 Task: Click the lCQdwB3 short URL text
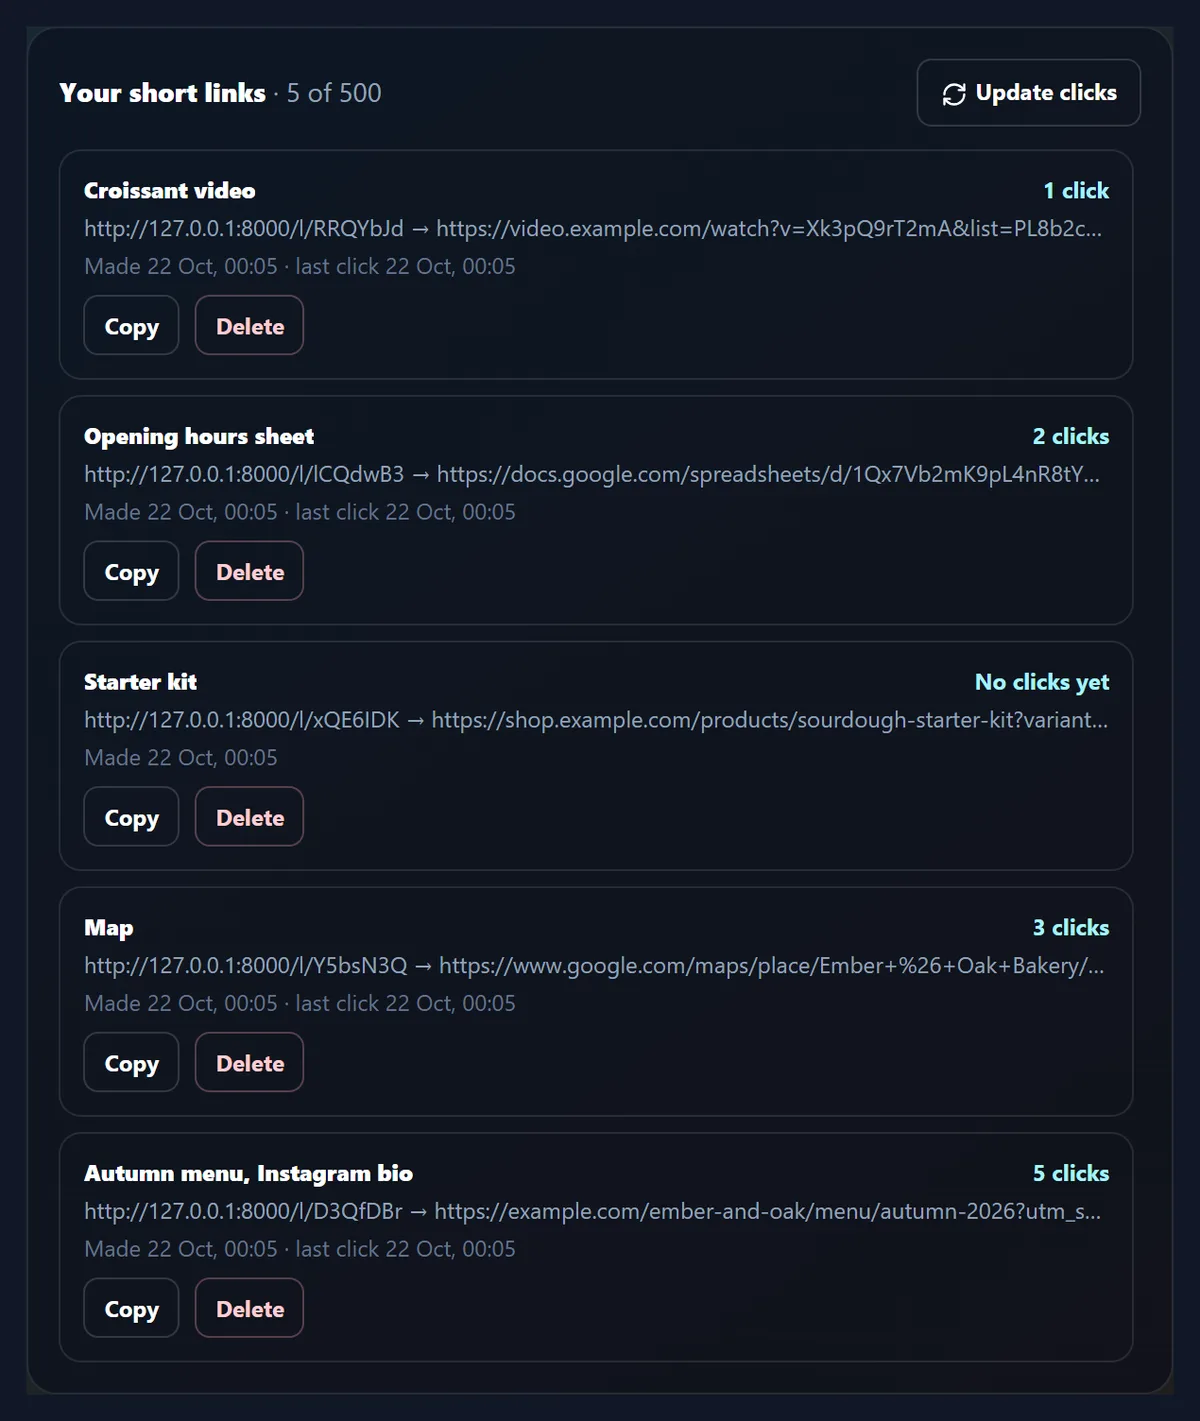tap(244, 475)
